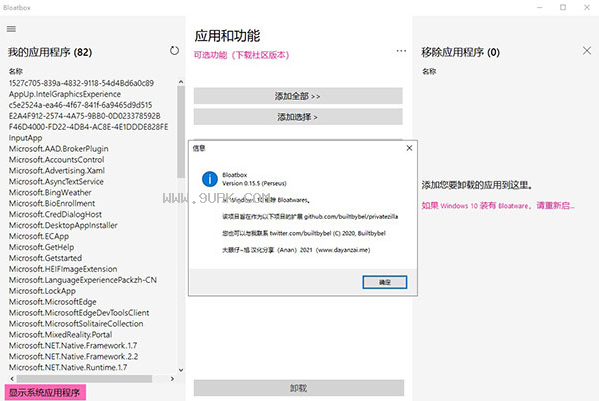Select Microsoft.BingWeather
599x401 pixels.
click(x=50, y=192)
